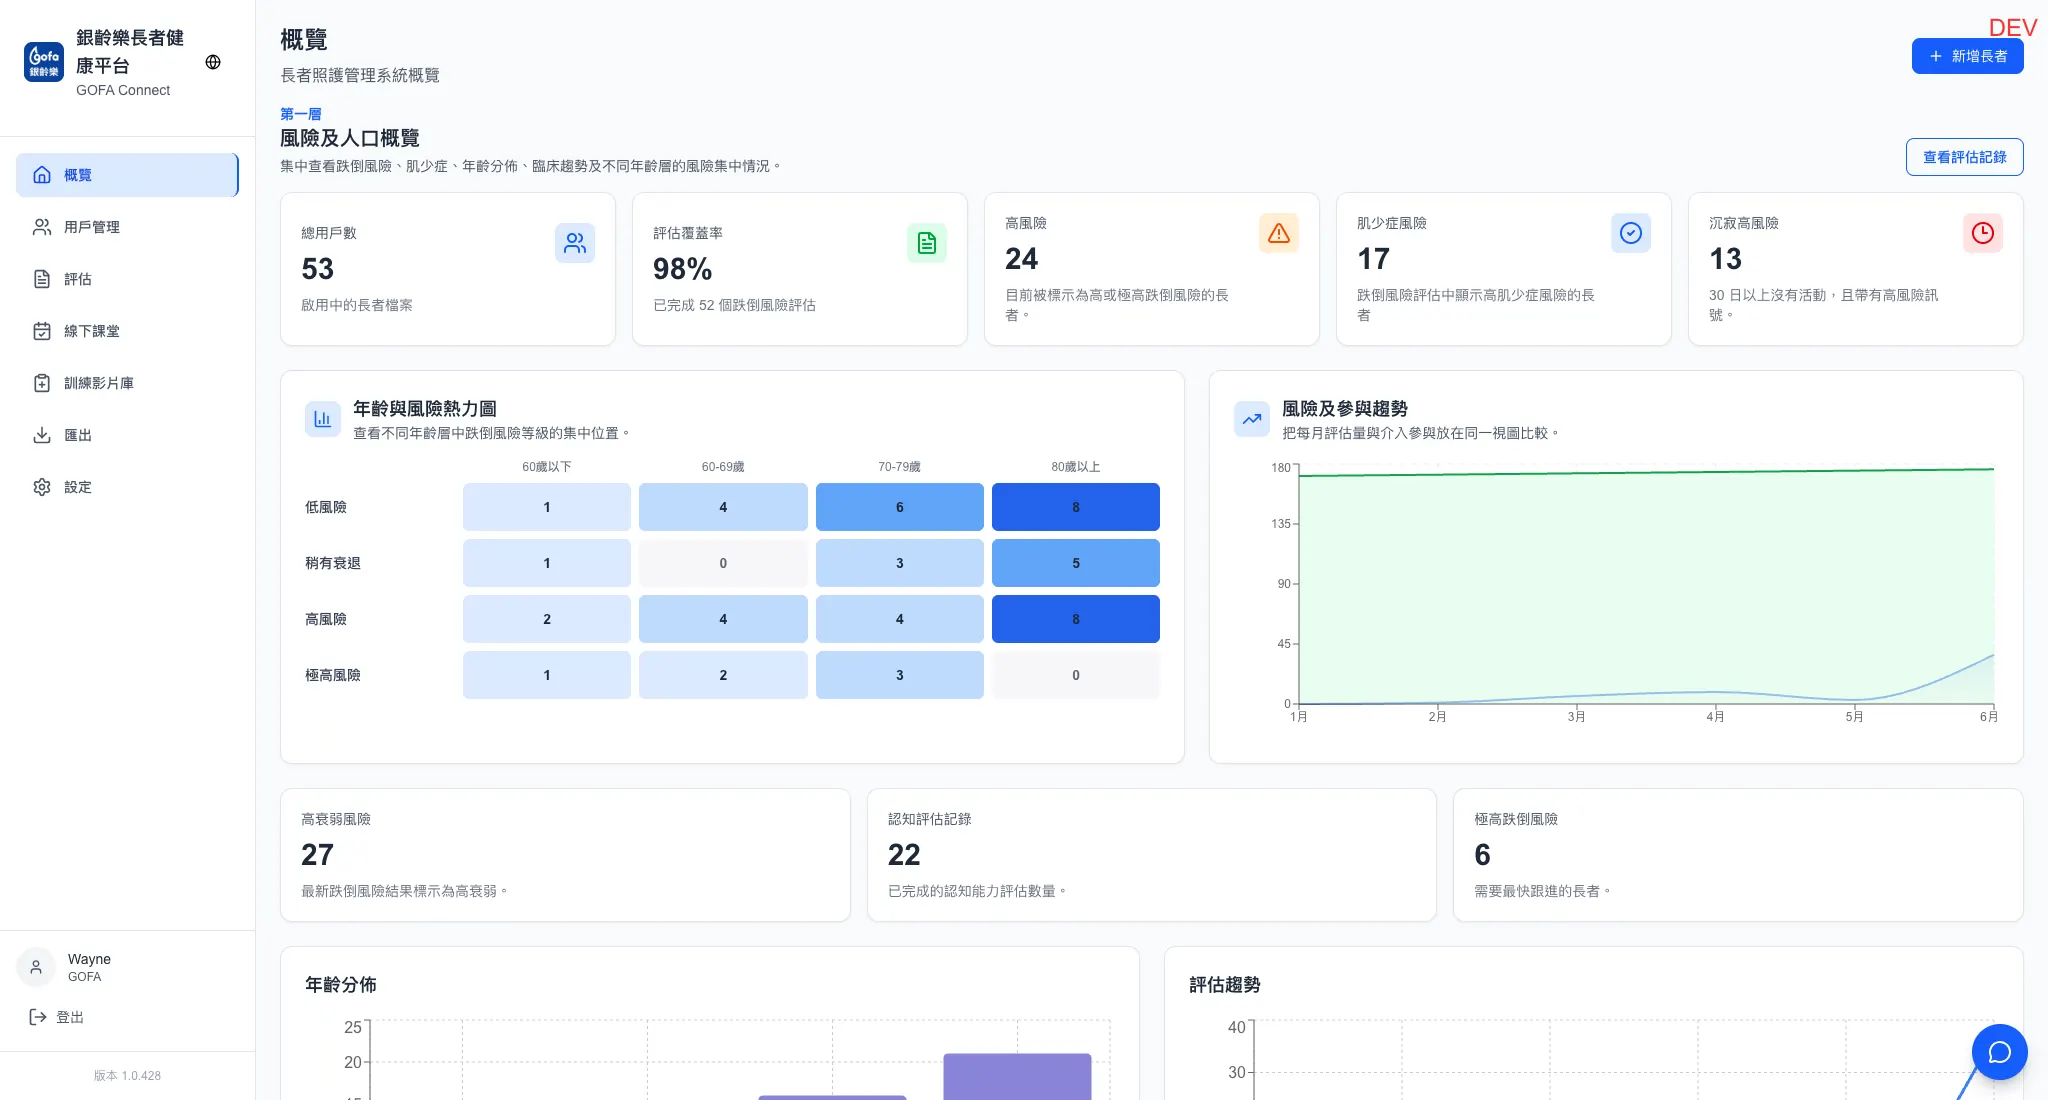2048x1100 pixels.
Task: Click the download icon beside 匯出
Action: (x=42, y=435)
